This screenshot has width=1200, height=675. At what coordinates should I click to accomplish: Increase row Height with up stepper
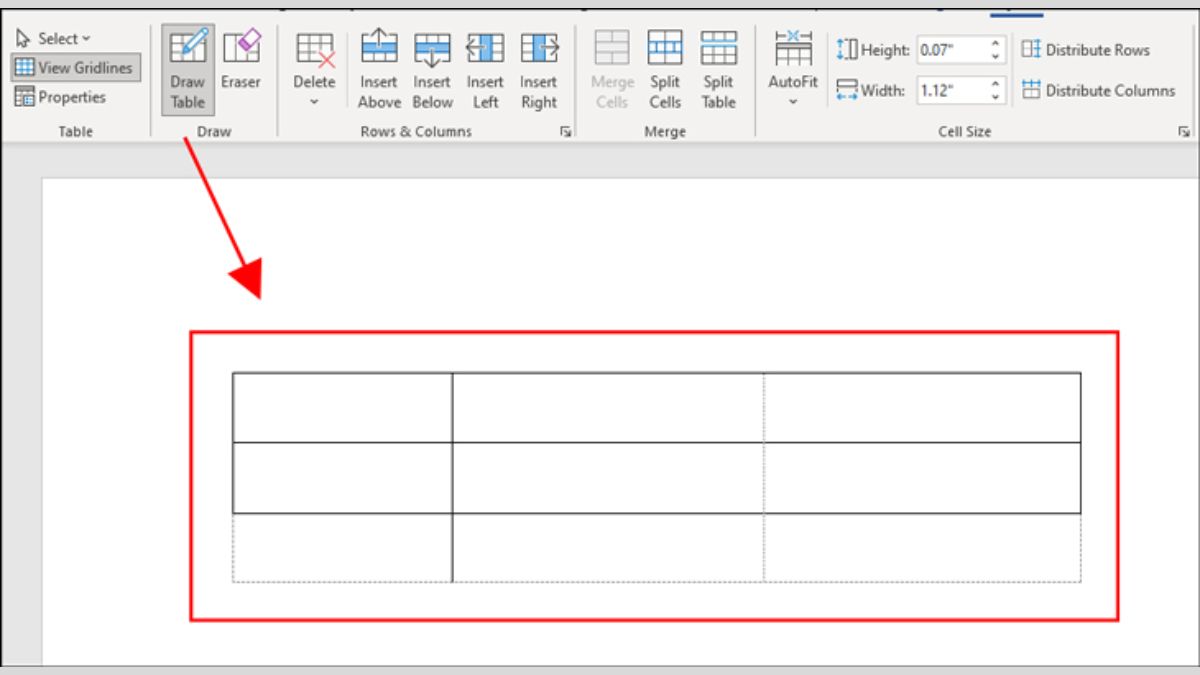(x=996, y=44)
